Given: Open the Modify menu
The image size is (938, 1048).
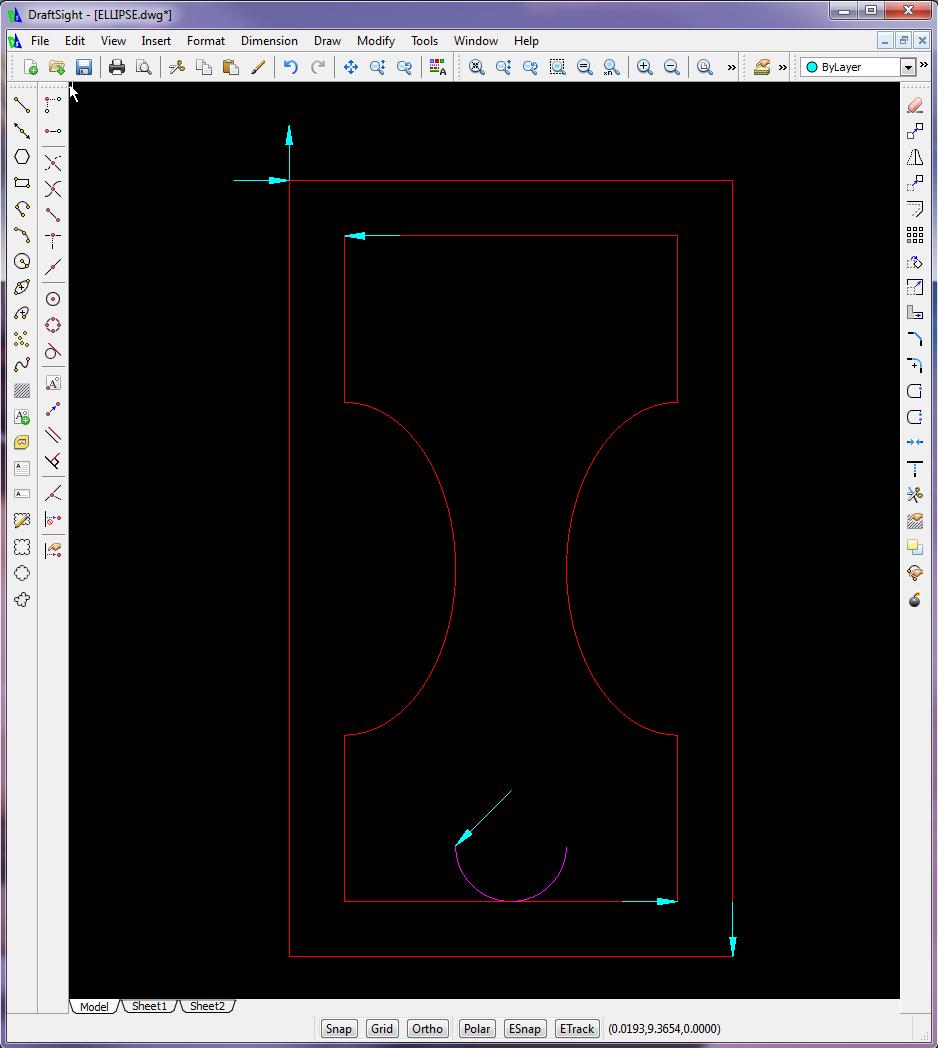Looking at the screenshot, I should click(x=376, y=41).
